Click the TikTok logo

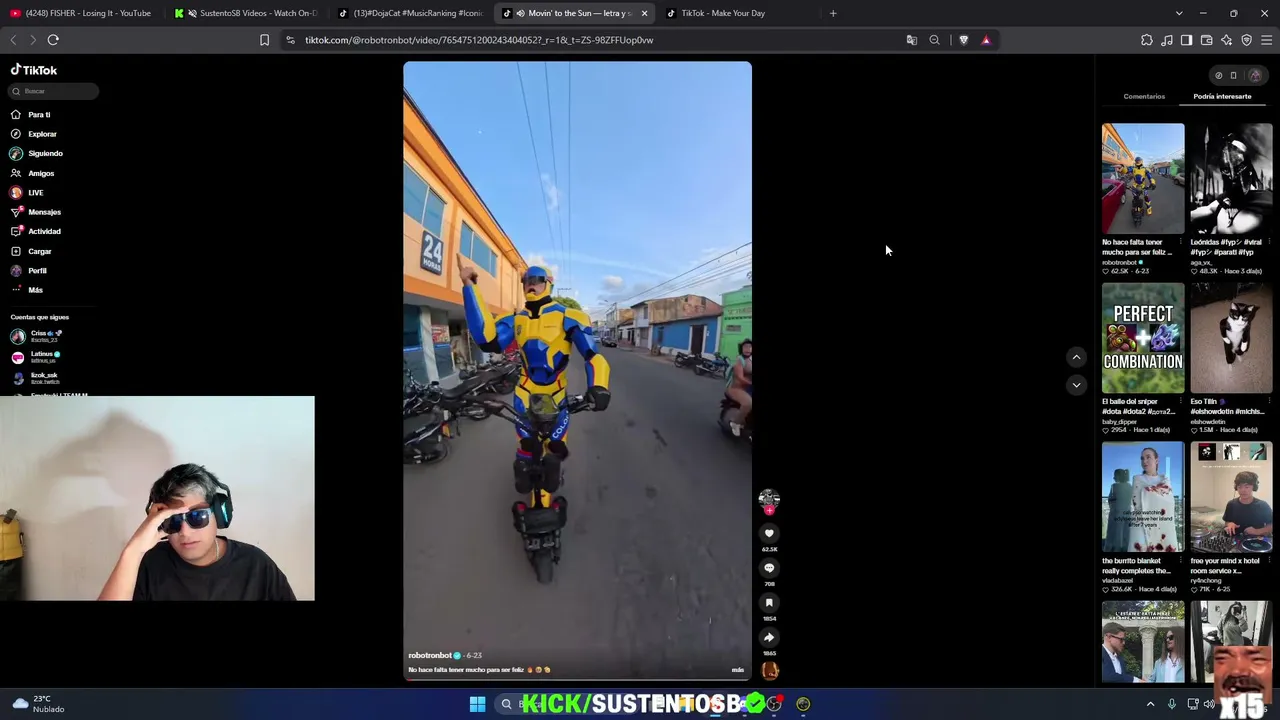point(34,70)
